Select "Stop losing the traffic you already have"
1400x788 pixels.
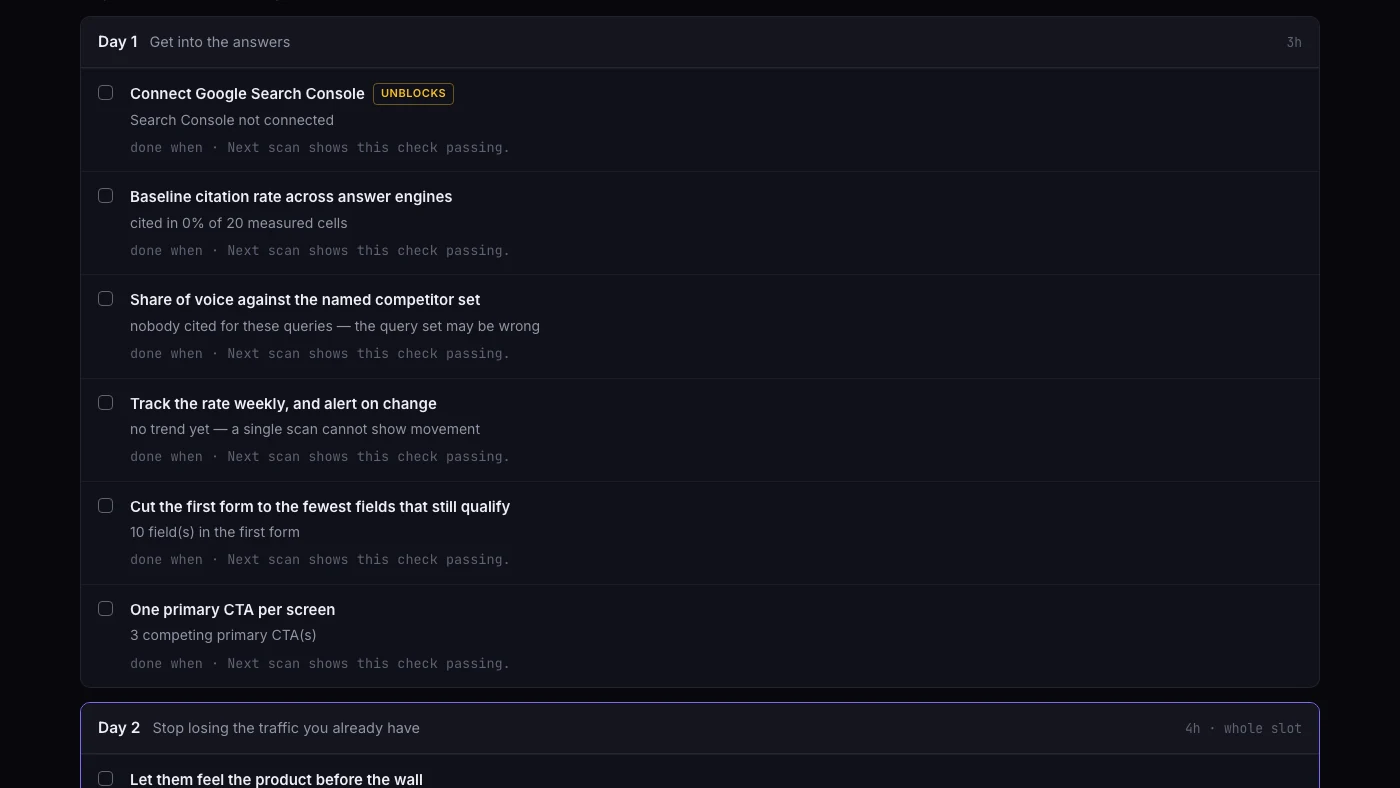click(x=286, y=728)
